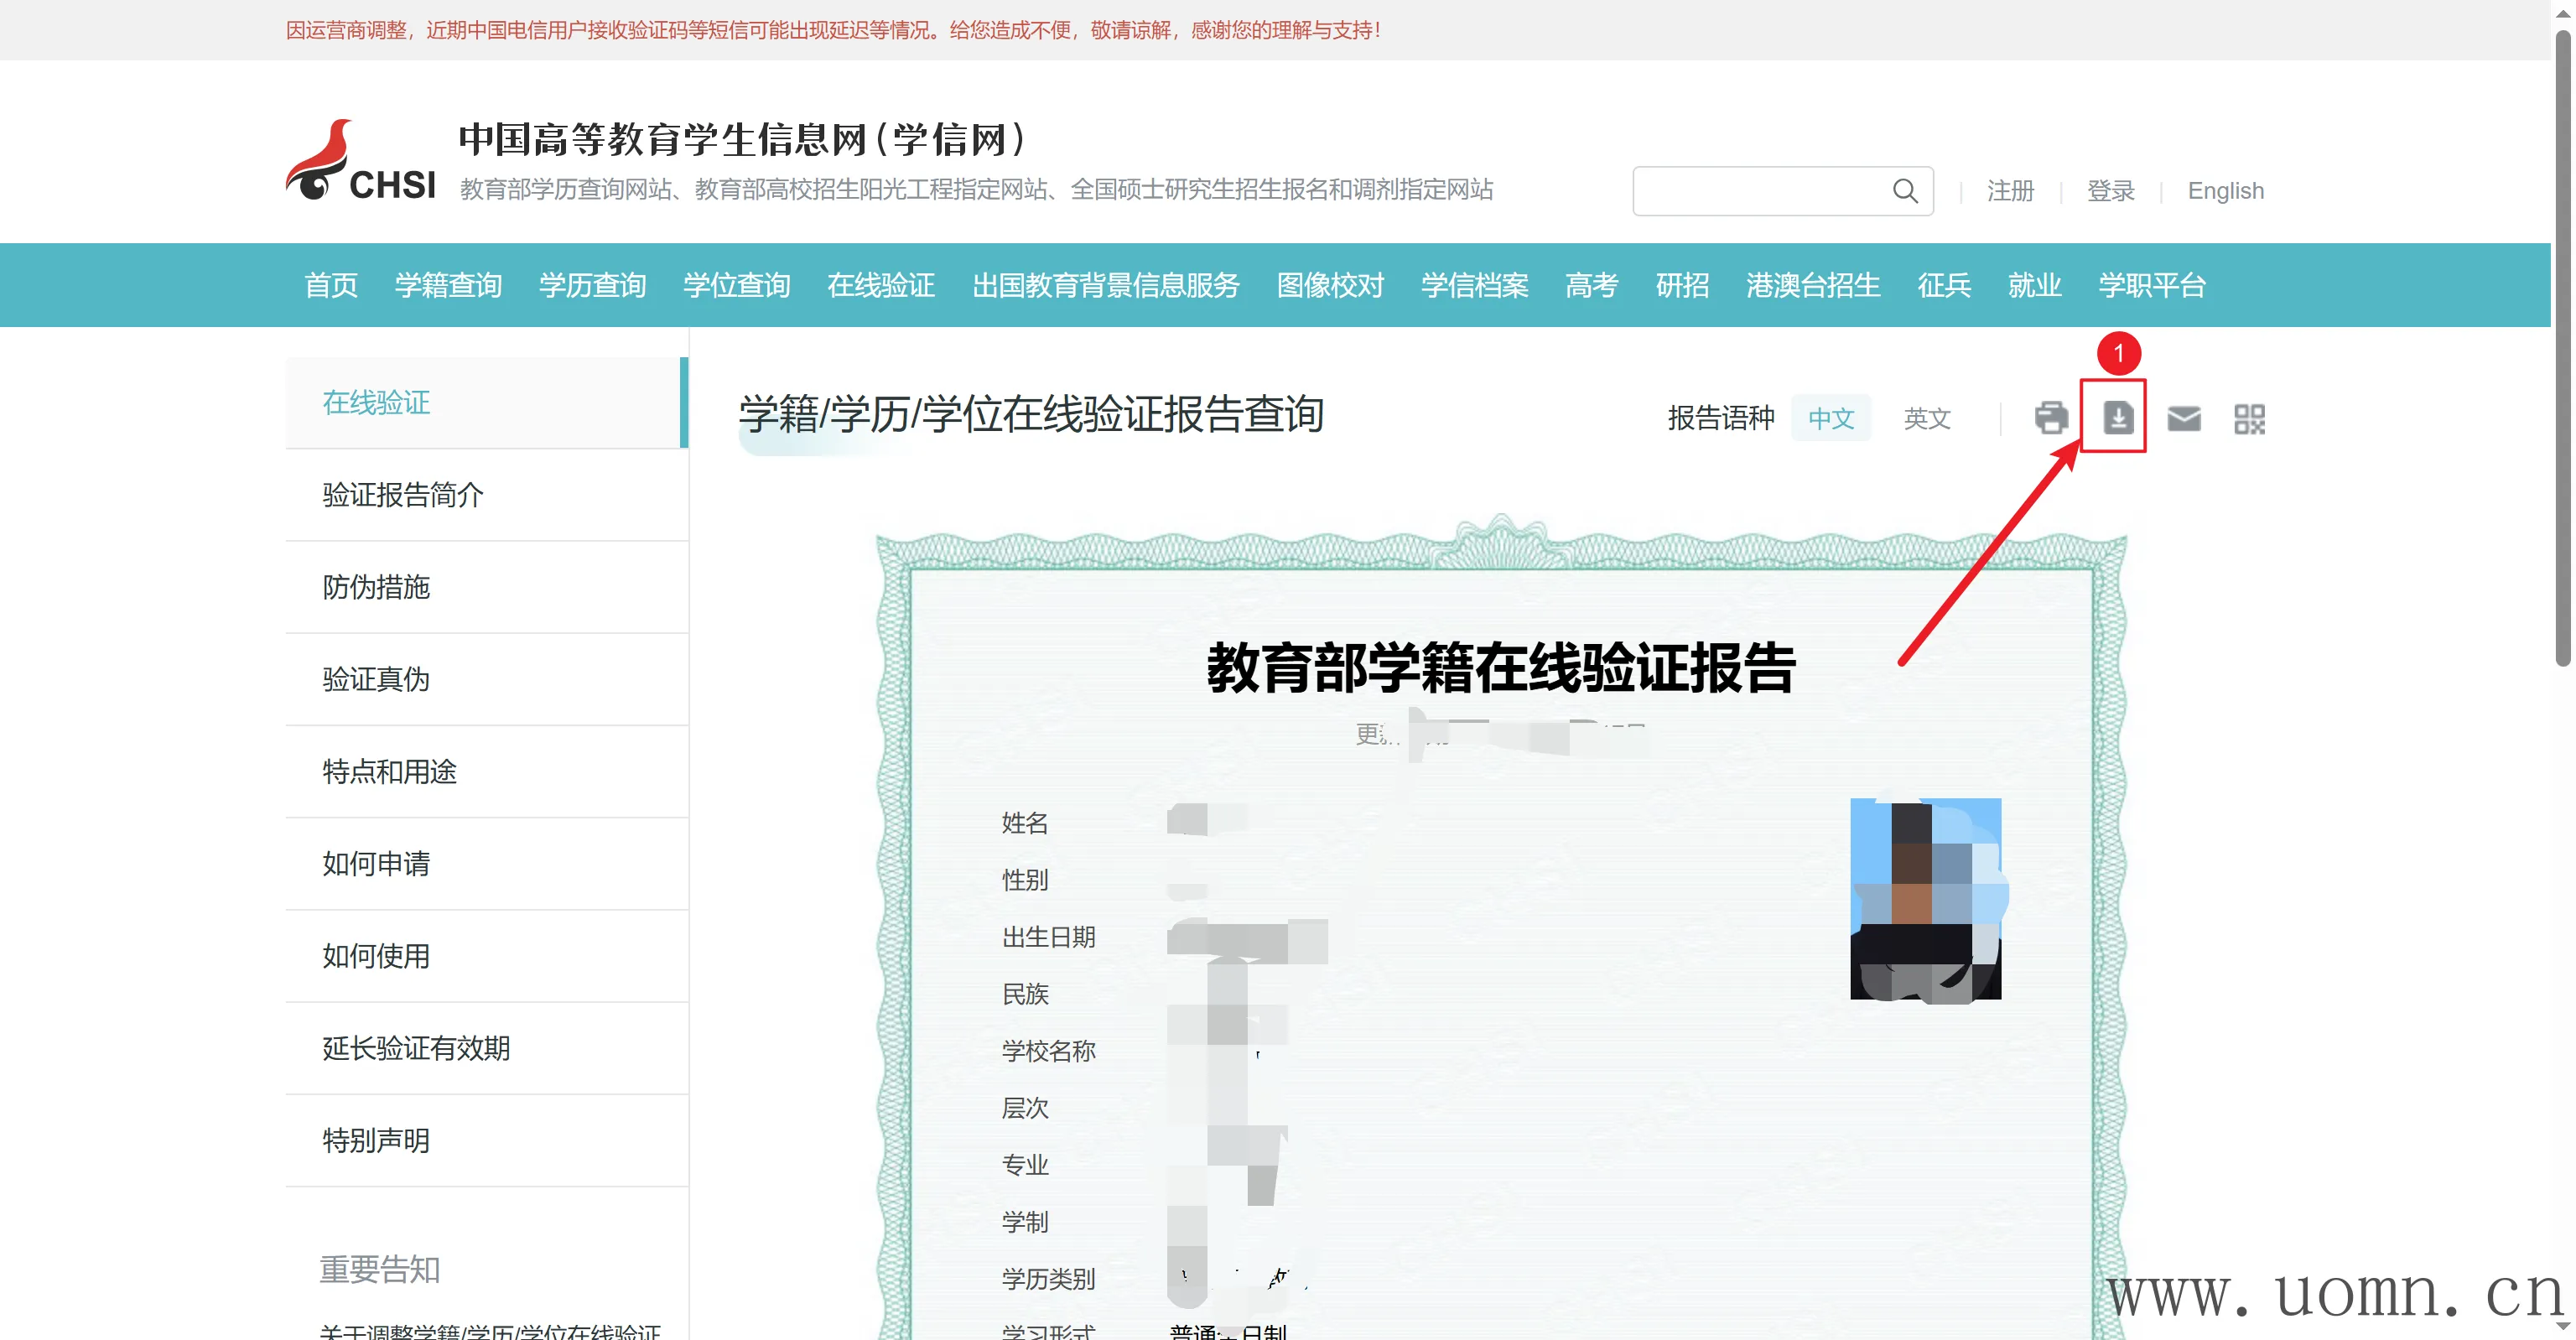Image resolution: width=2576 pixels, height=1340 pixels.
Task: Open the QR code icon
Action: tap(2249, 418)
